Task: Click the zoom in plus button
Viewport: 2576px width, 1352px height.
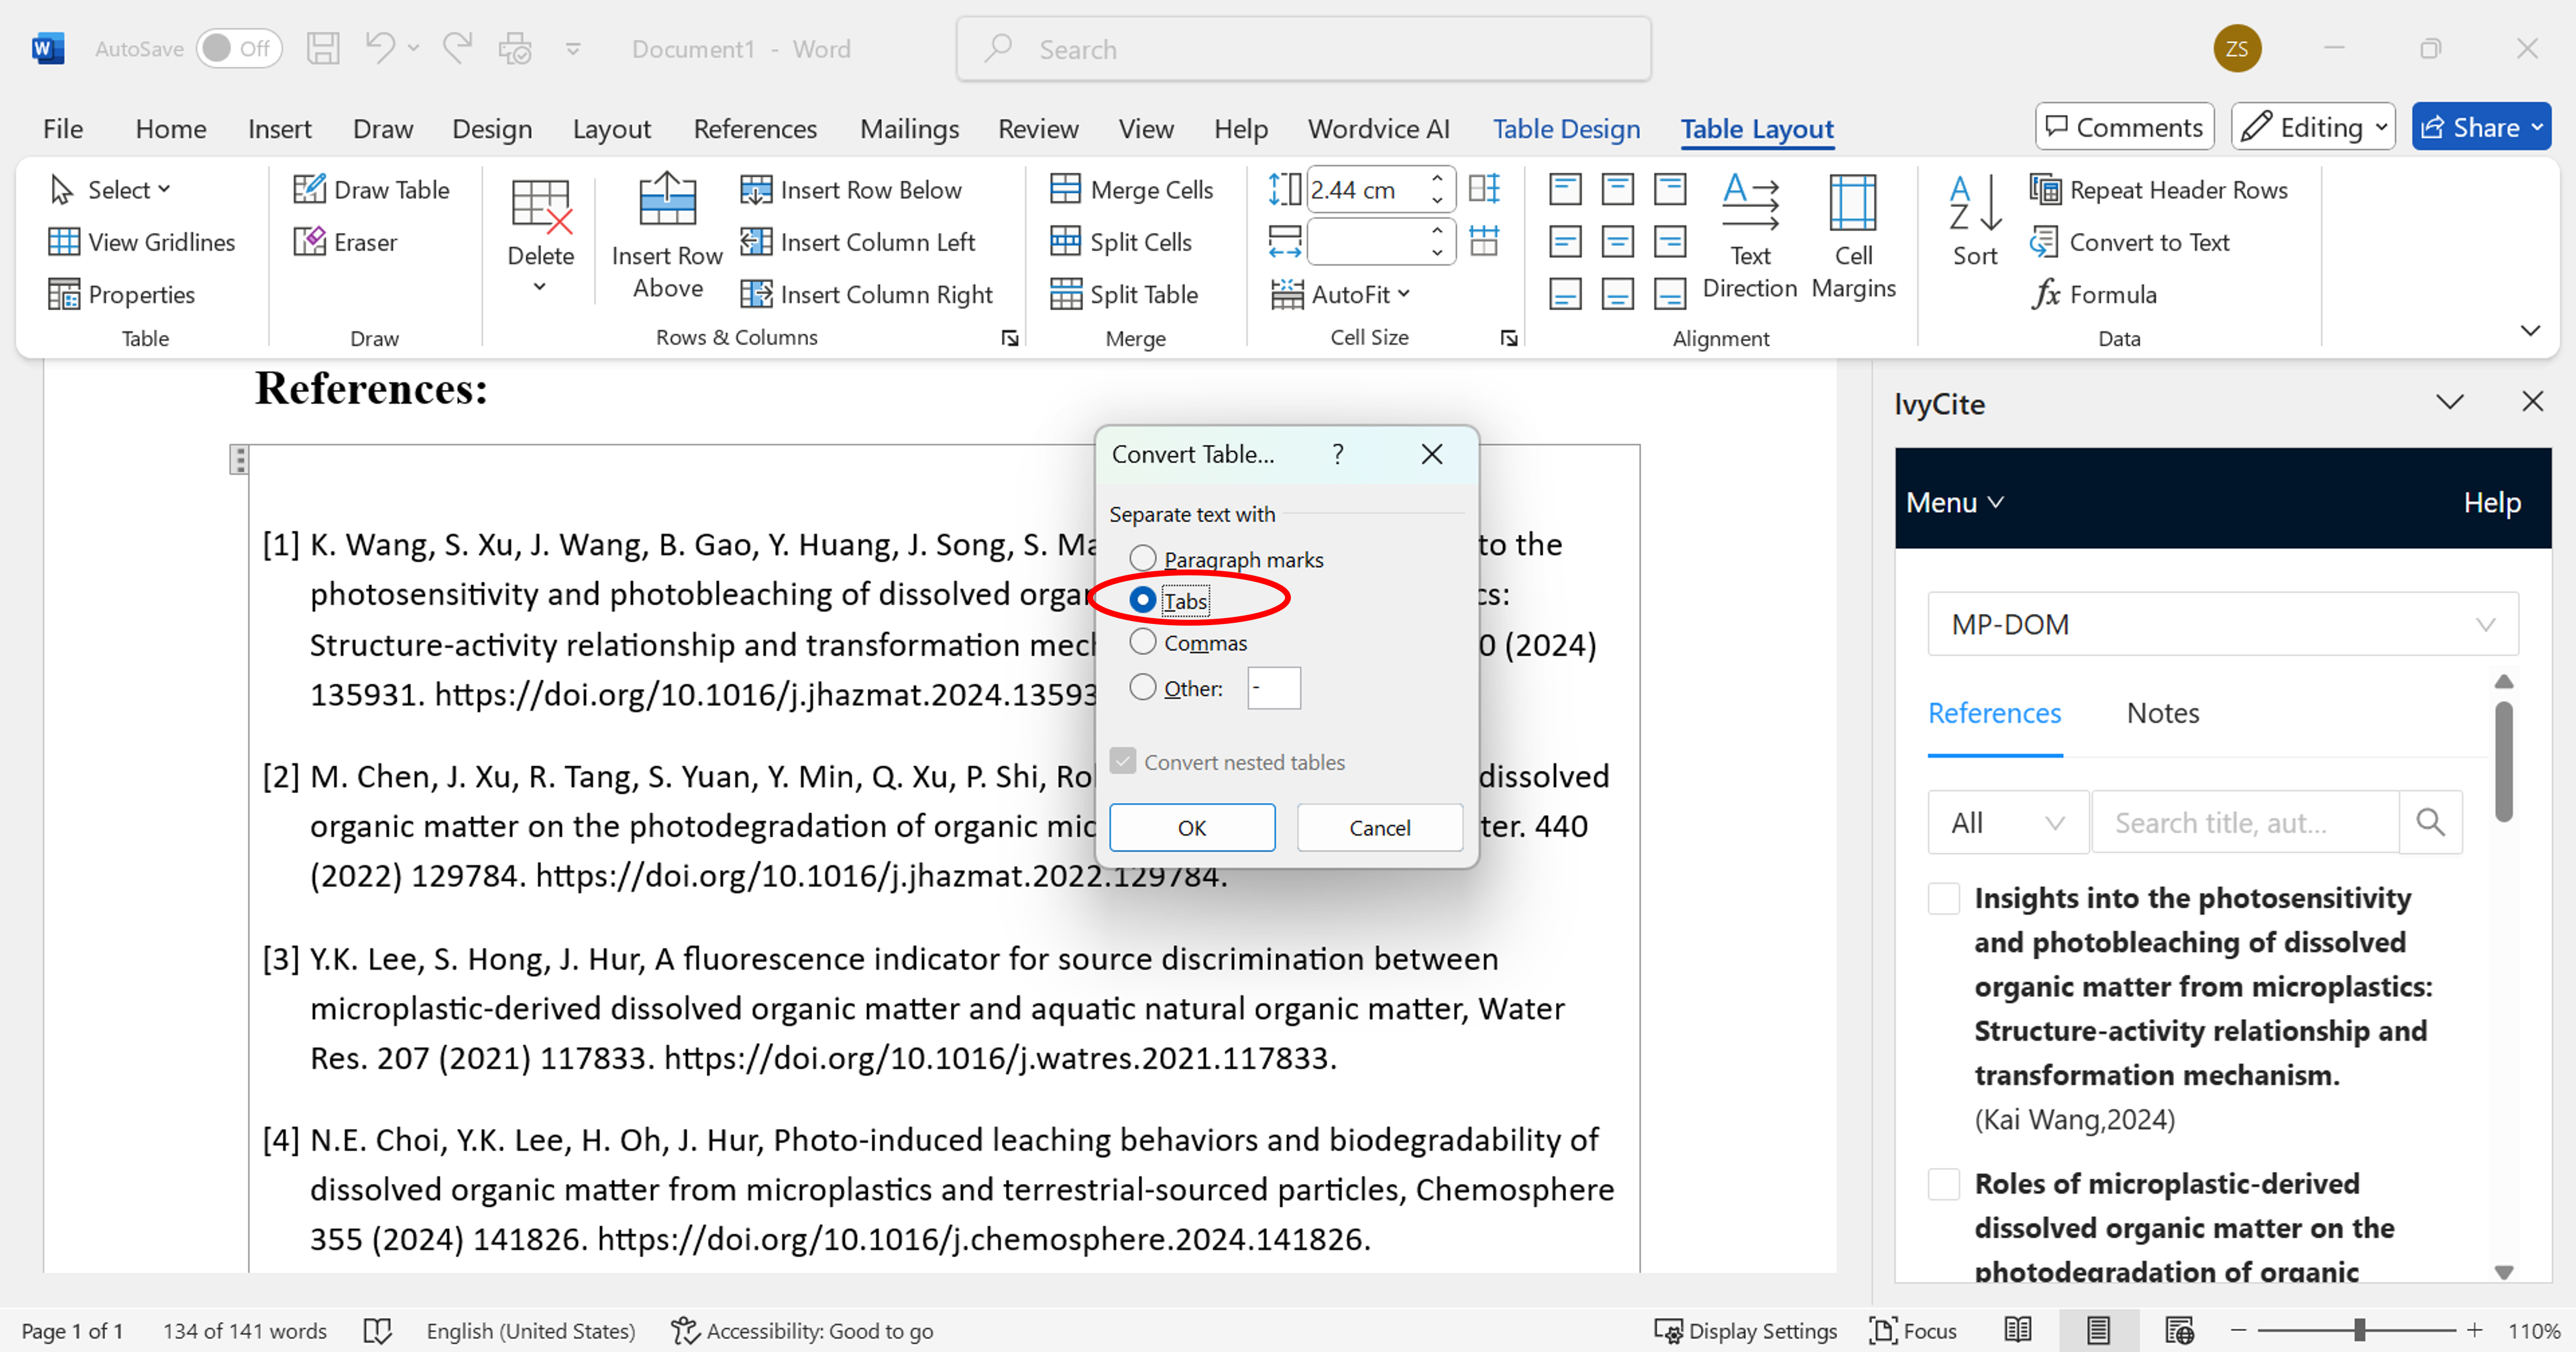Action: 2474,1330
